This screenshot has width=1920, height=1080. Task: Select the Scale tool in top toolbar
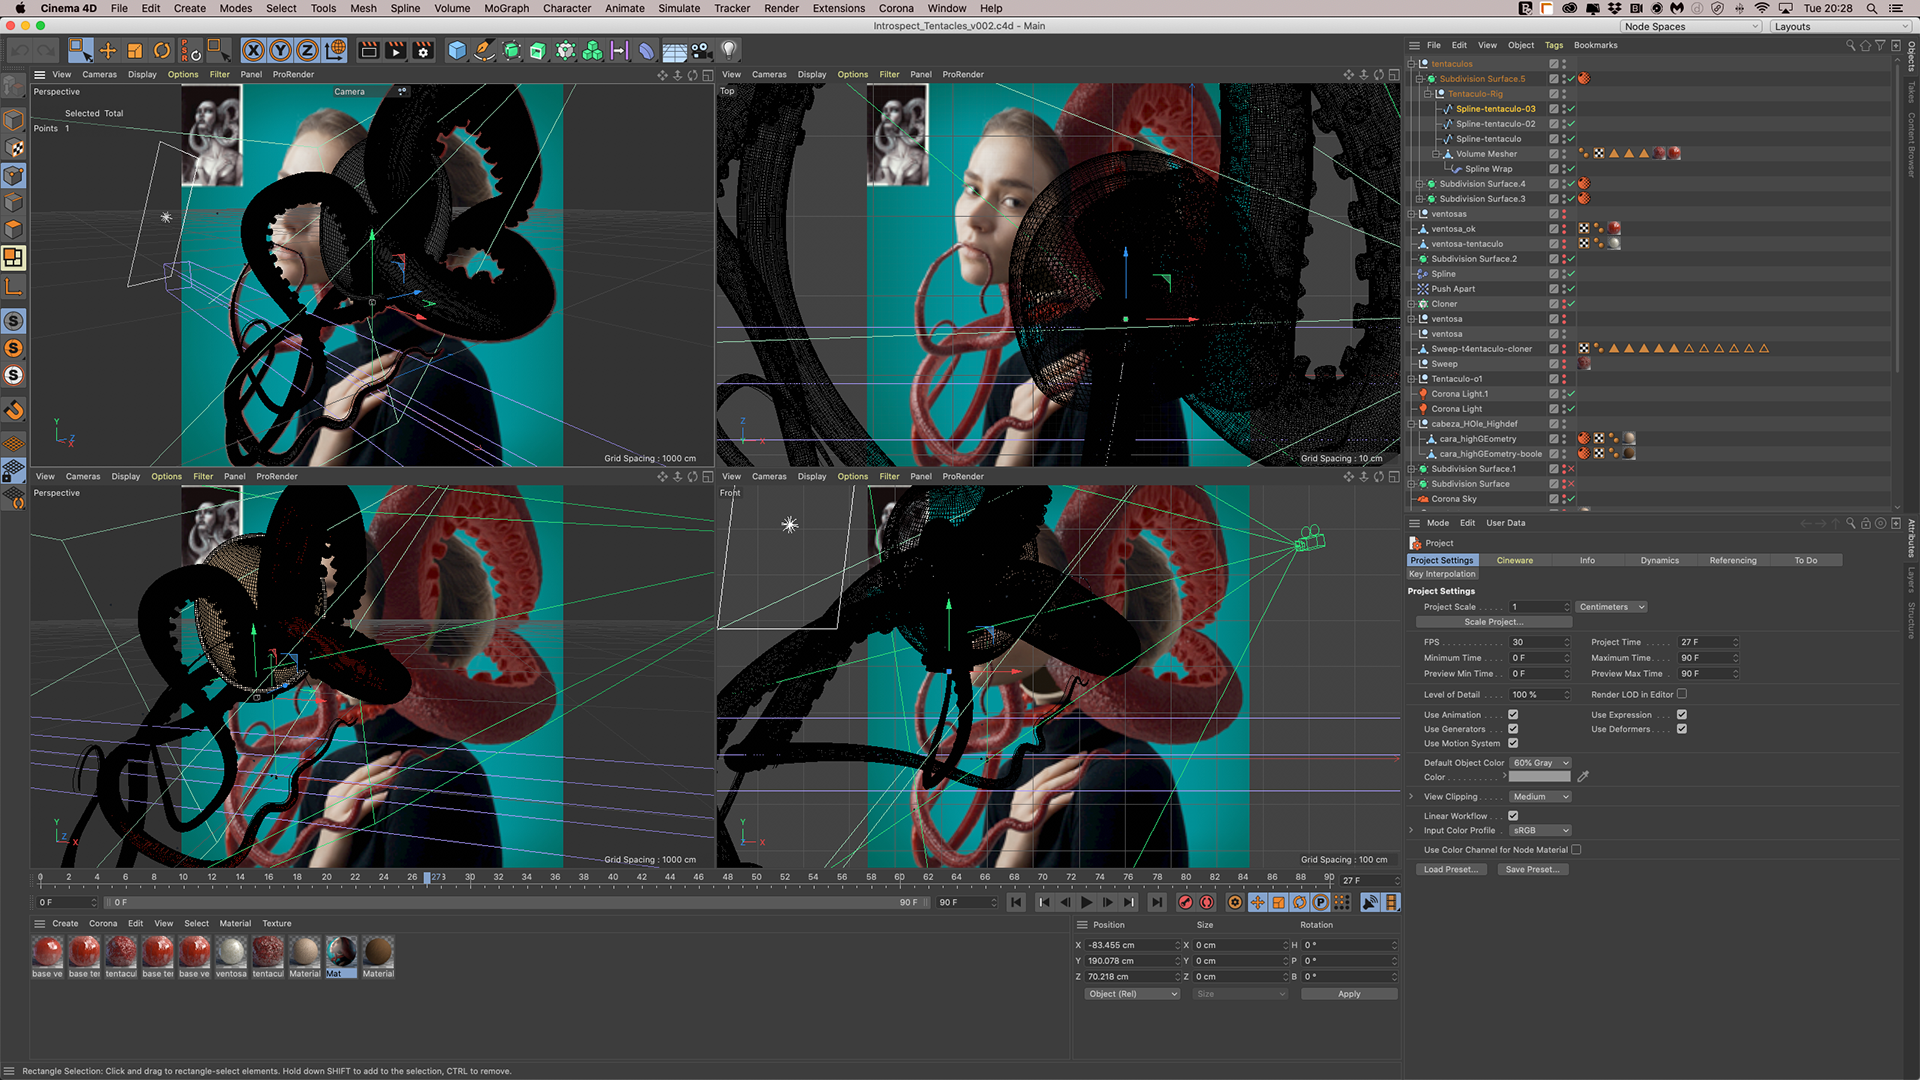click(135, 50)
